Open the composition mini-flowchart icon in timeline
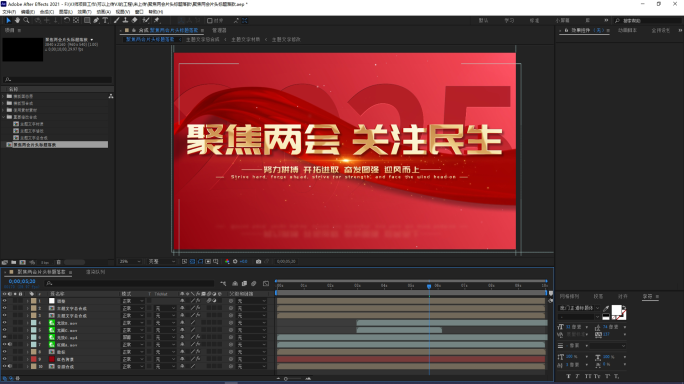Viewport: 684px width, 384px height. click(223, 284)
